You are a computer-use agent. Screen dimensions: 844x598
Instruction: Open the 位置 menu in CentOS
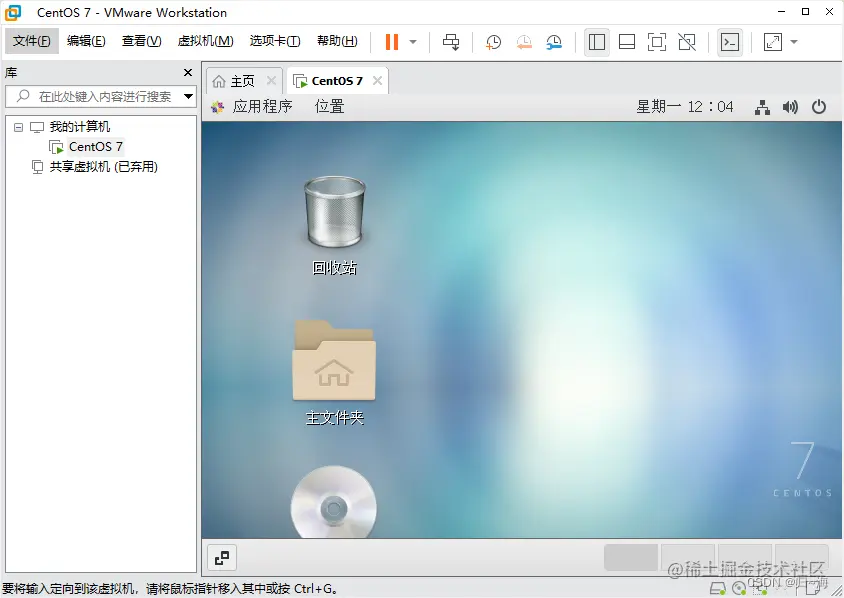click(329, 107)
